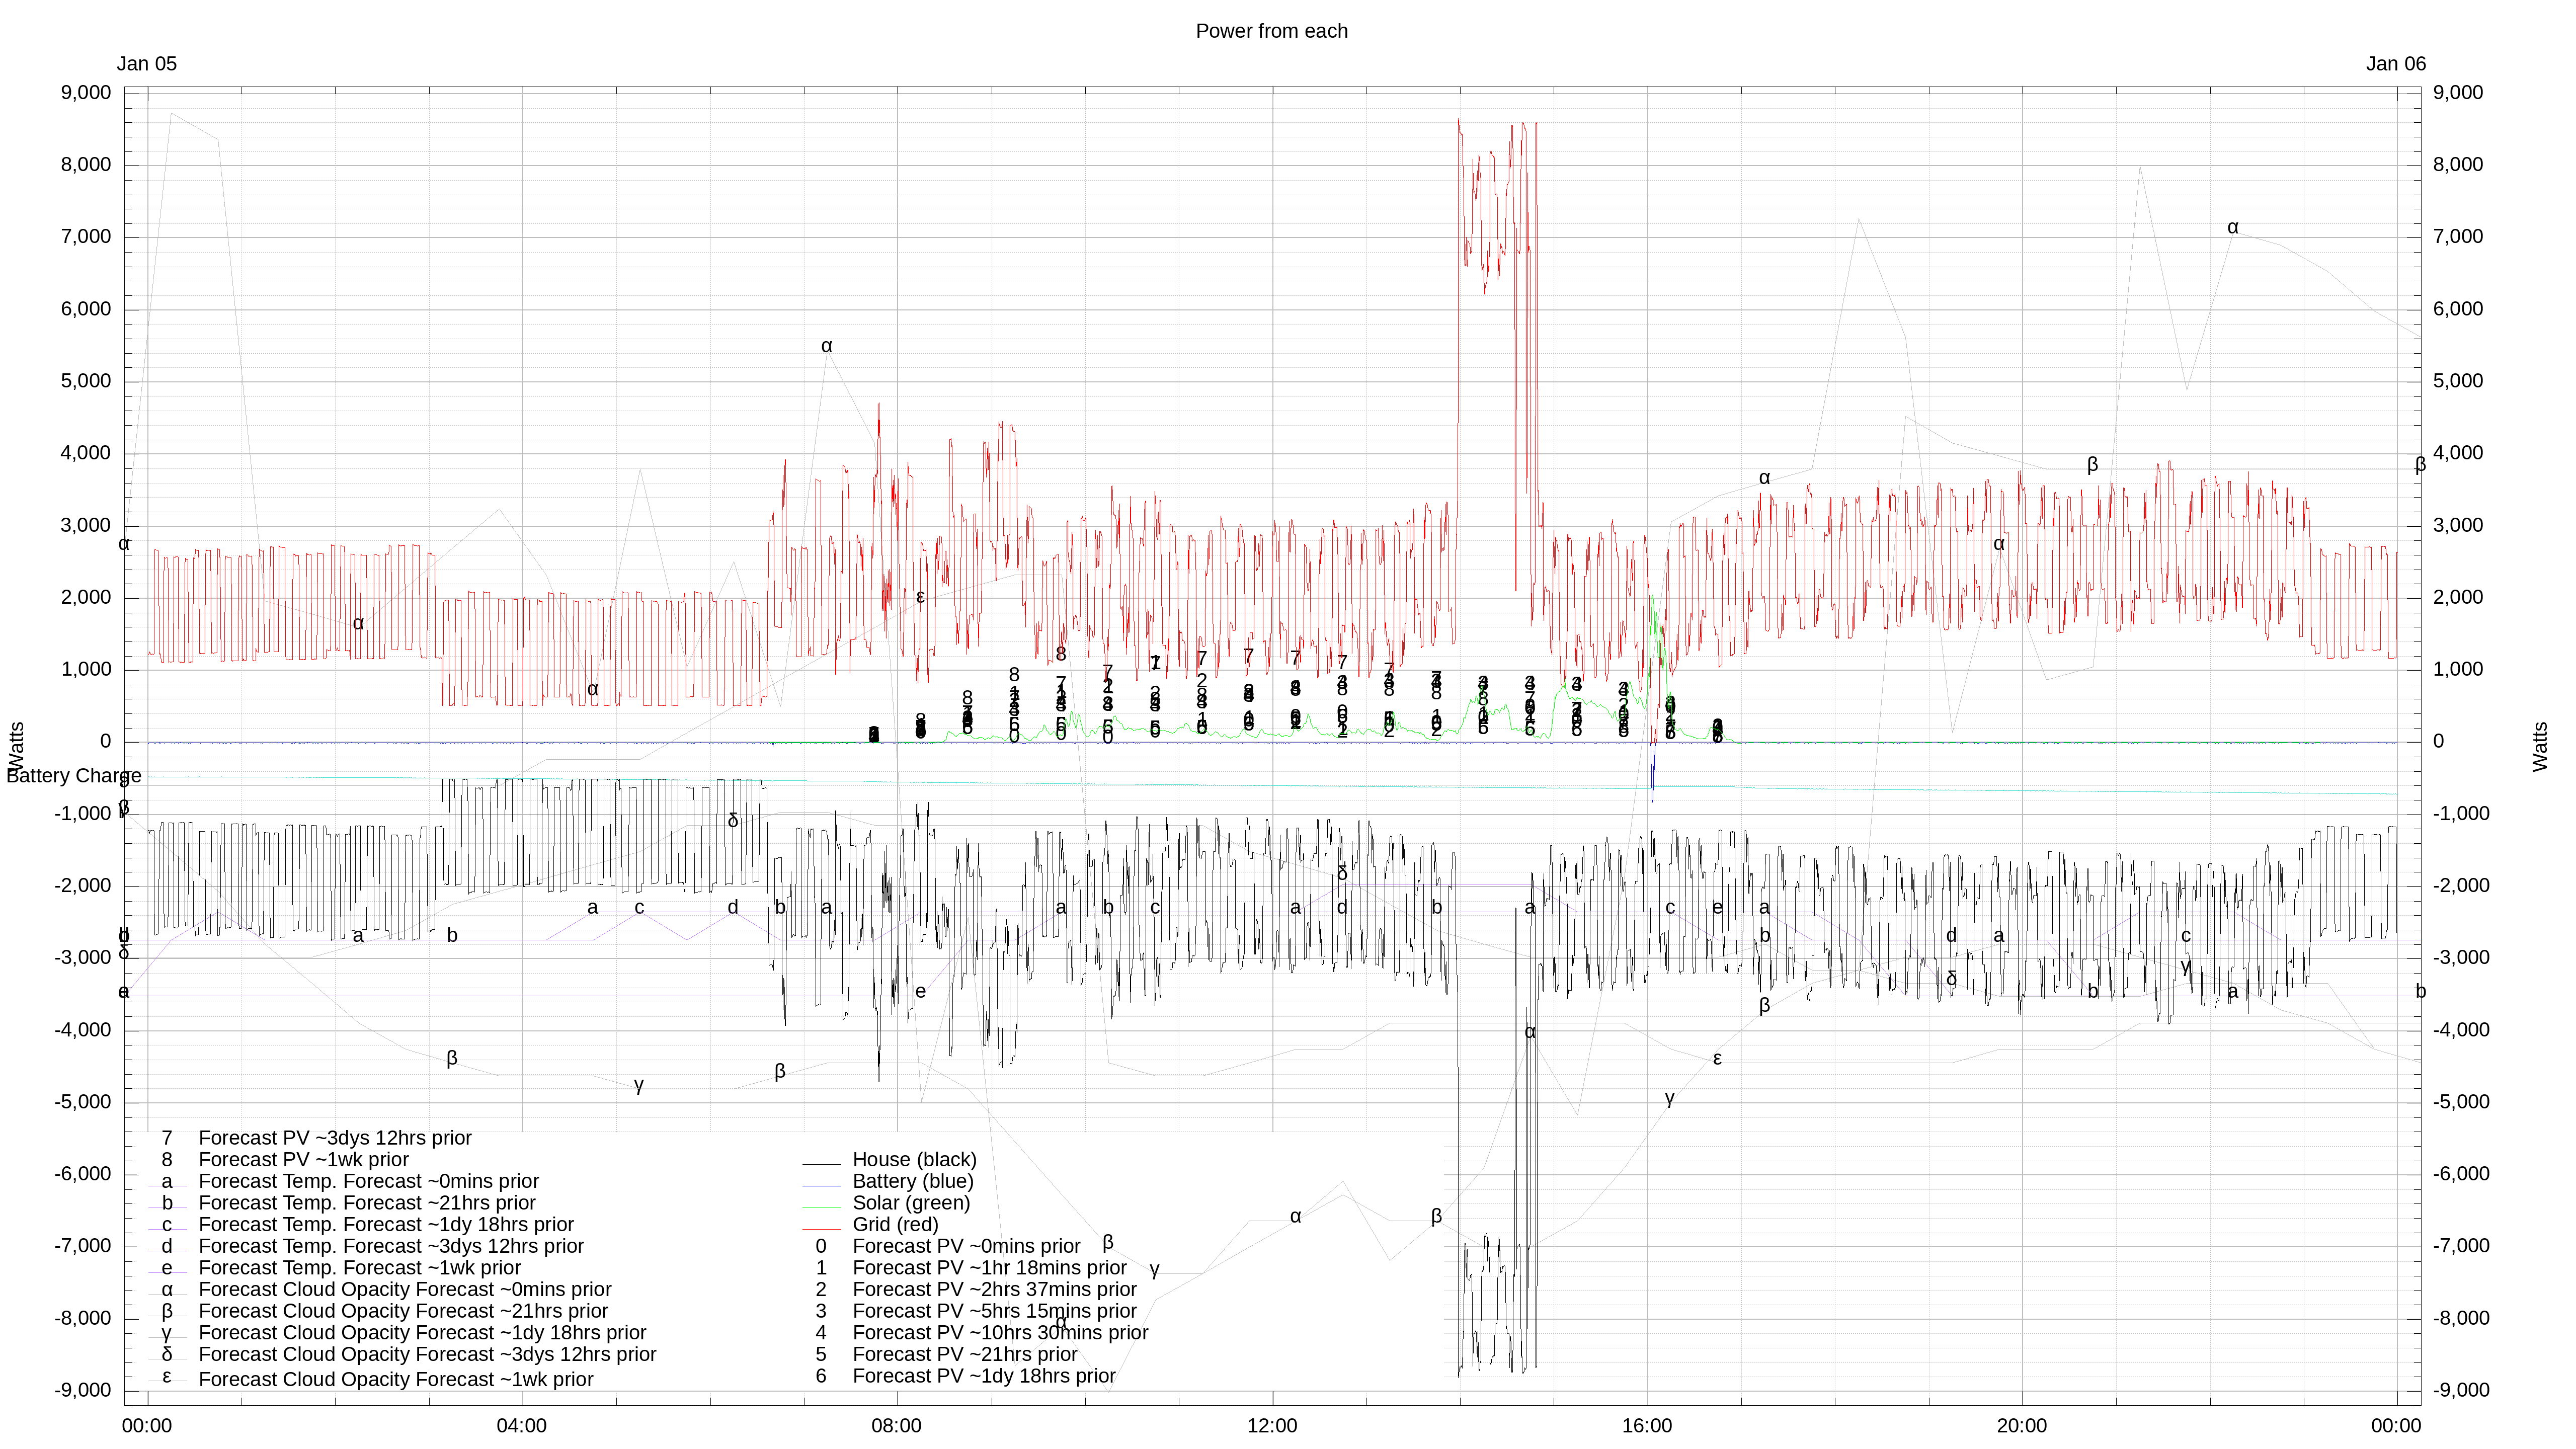Click the '16:00' time axis label

1647,1426
